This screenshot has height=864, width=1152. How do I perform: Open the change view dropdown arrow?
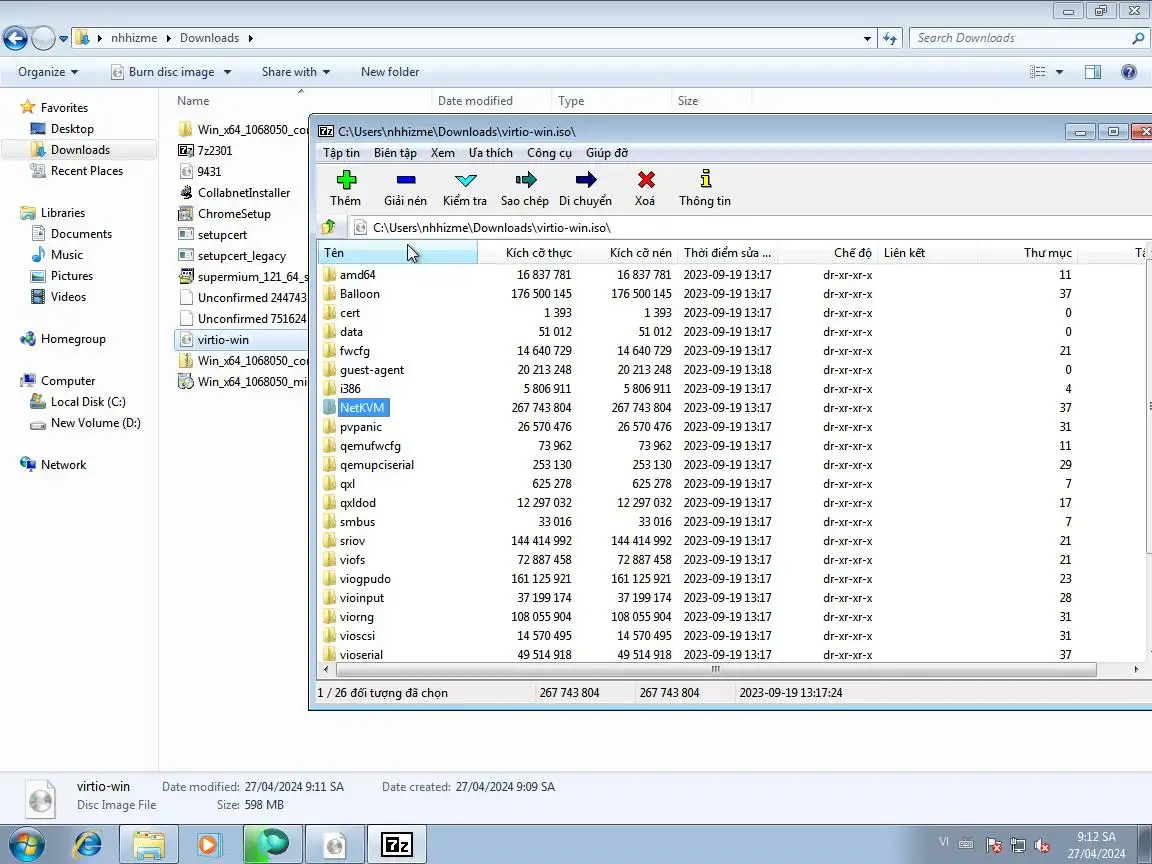[1059, 72]
